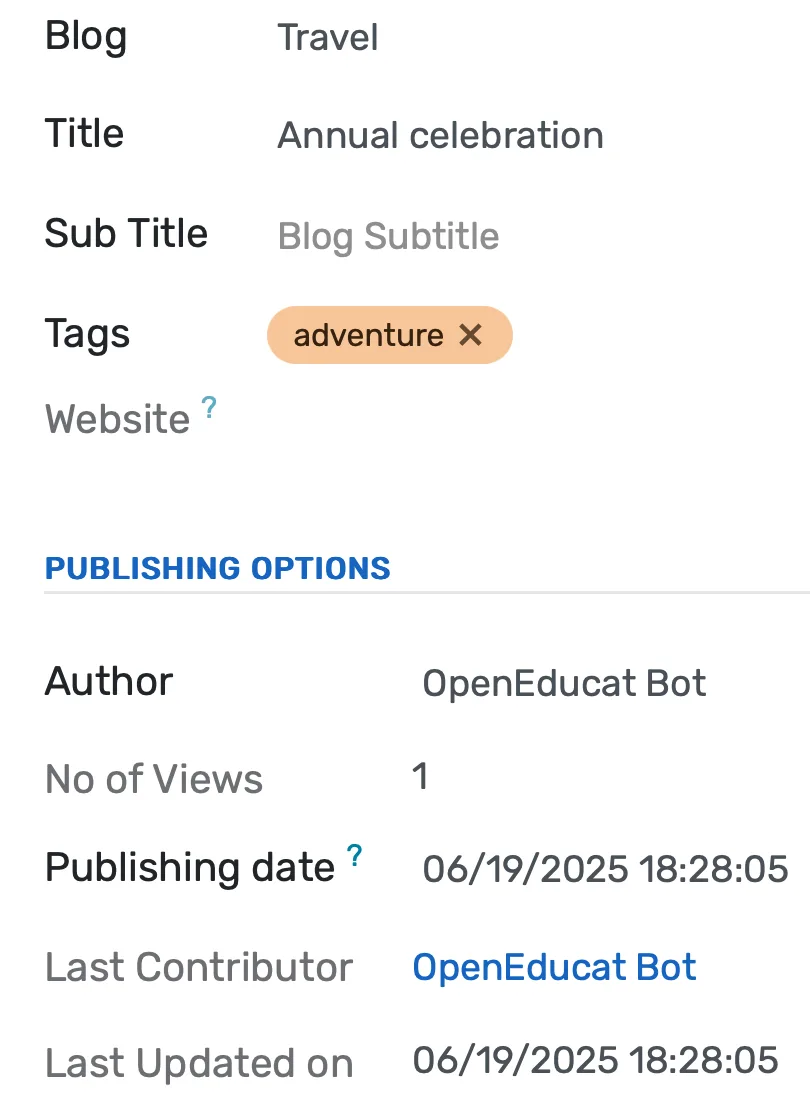Click the Last Updated on timestamp

pyautogui.click(x=595, y=1061)
